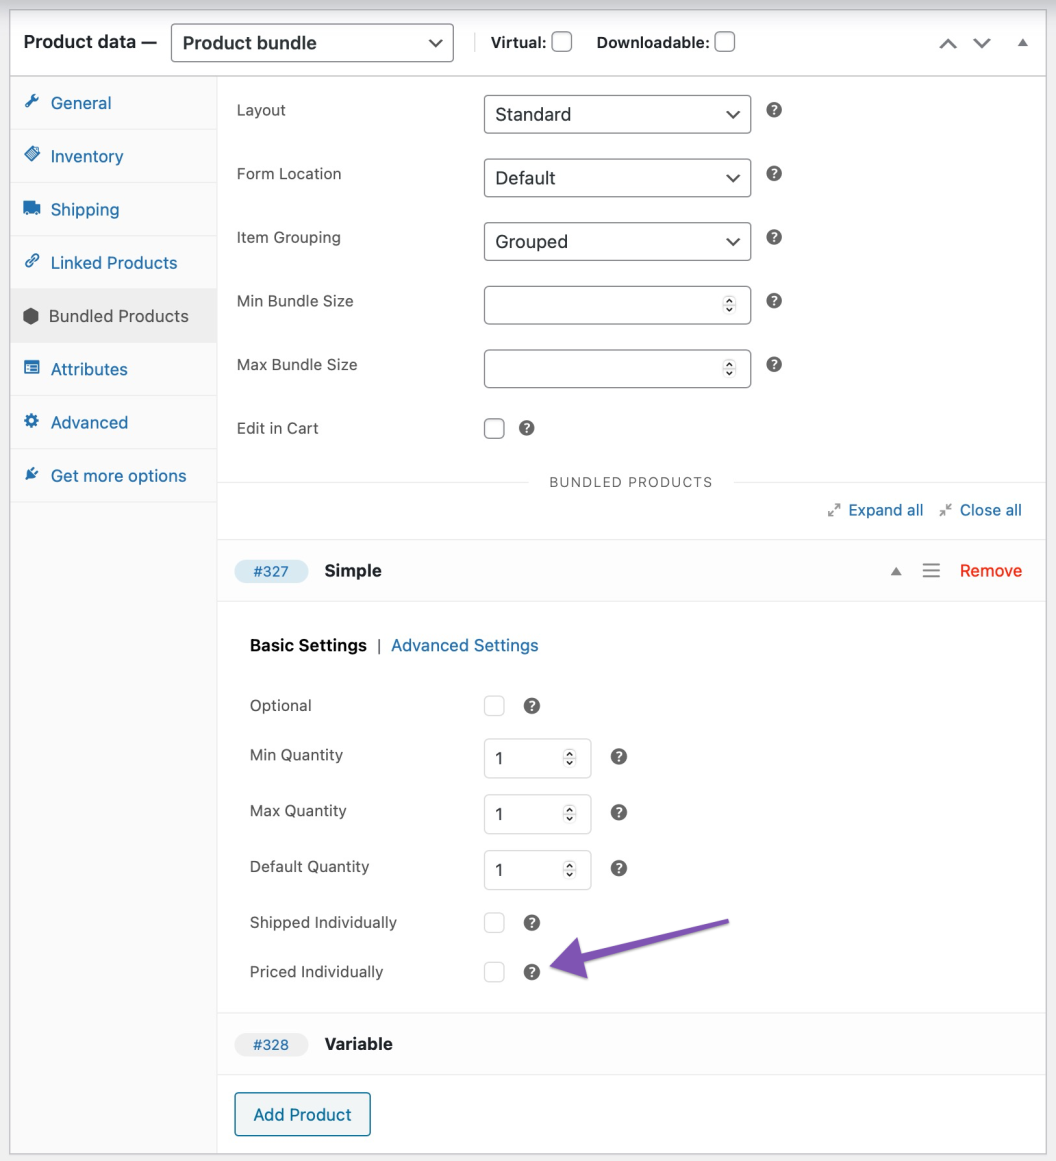Enable Priced Individually for the Simple product

pos(493,971)
